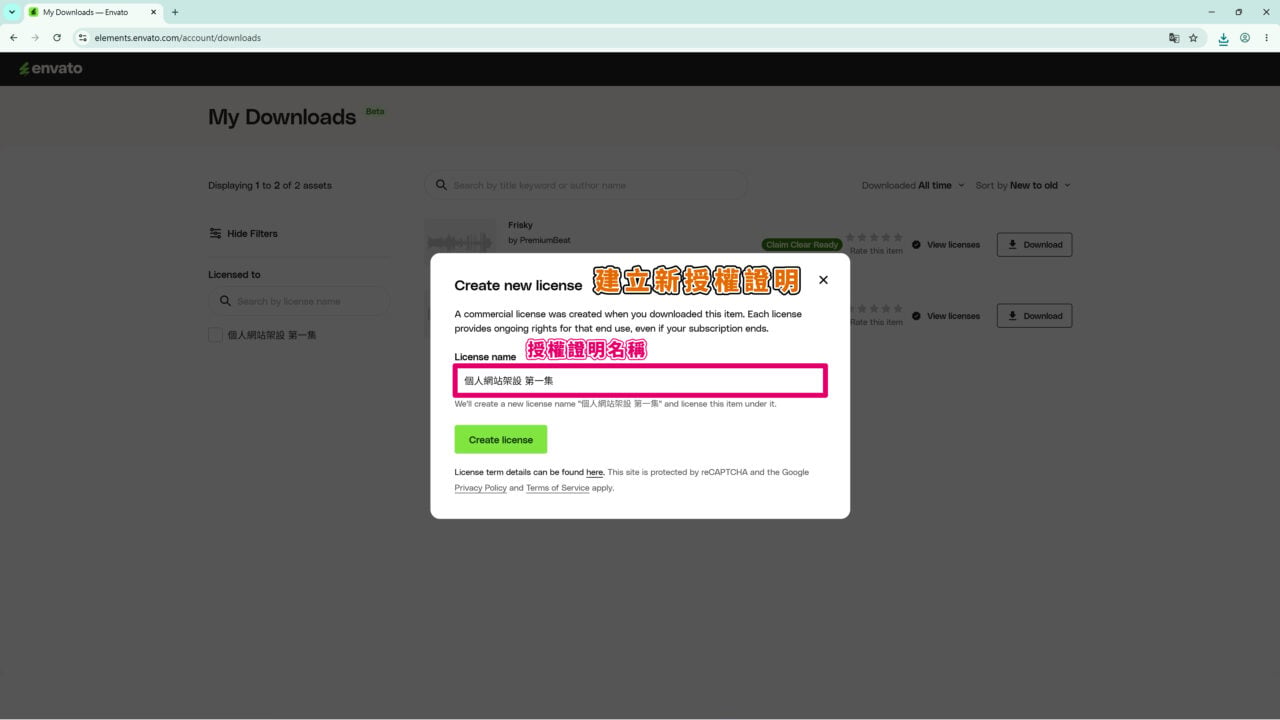Open the browser translate page icon
The height and width of the screenshot is (720, 1280).
[1174, 38]
